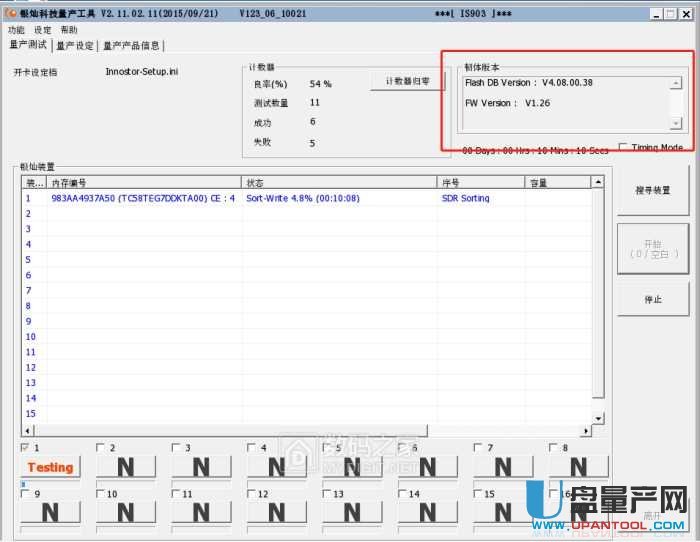Click the N status button for port 10
This screenshot has height=542, width=700.
coord(125,511)
